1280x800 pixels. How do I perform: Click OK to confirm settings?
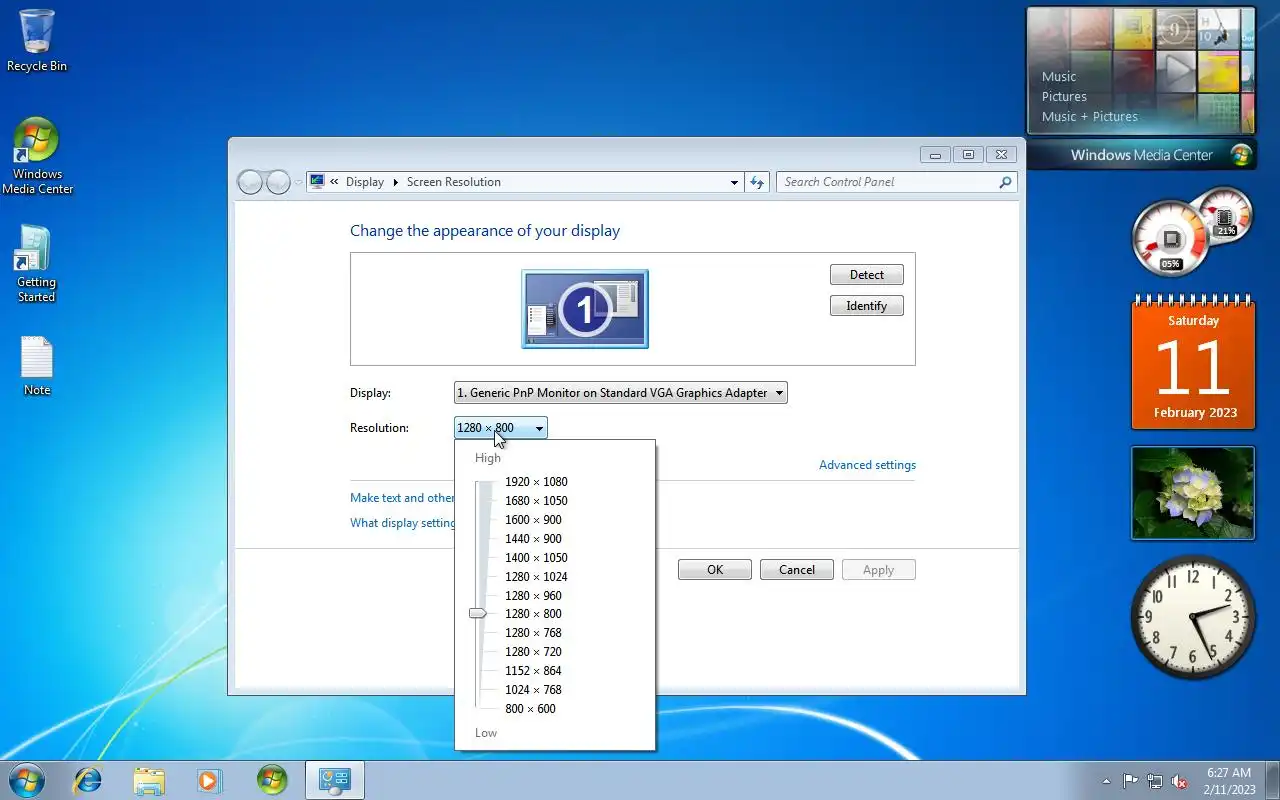click(x=715, y=570)
